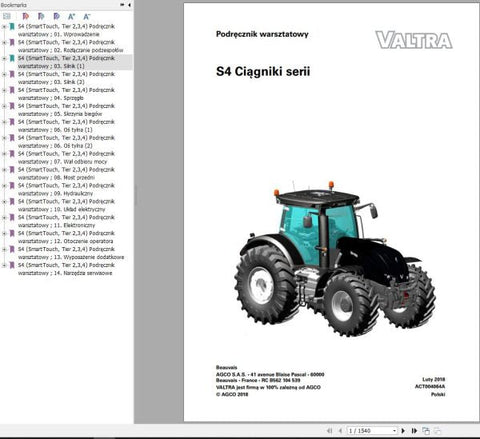Image resolution: width=480 pixels, height=439 pixels.
Task: Expand the 03. Silnik (2) bookmark
Action: (4, 74)
